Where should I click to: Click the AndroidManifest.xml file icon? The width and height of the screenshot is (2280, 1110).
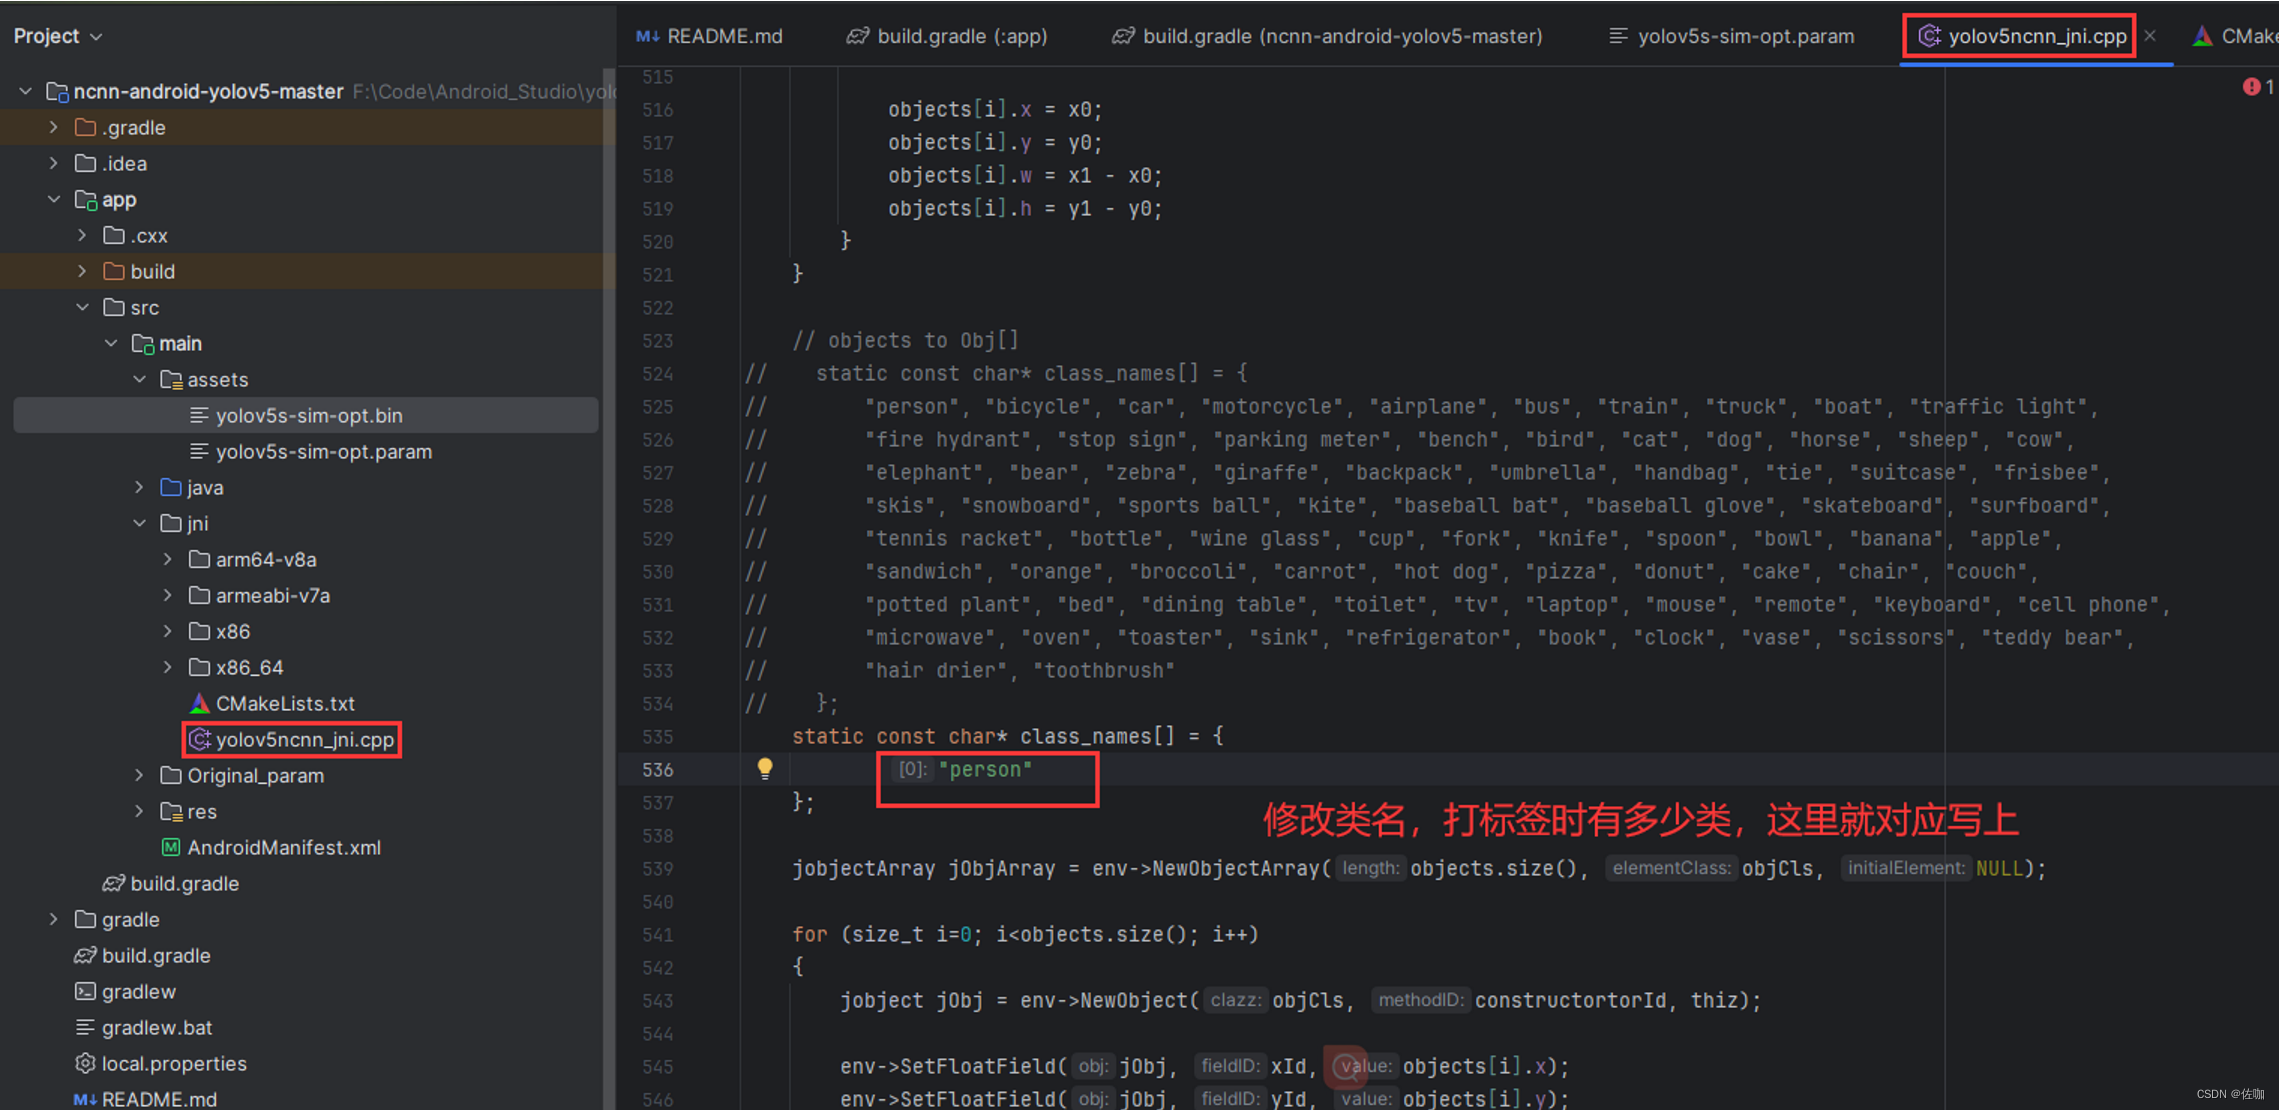coord(171,847)
